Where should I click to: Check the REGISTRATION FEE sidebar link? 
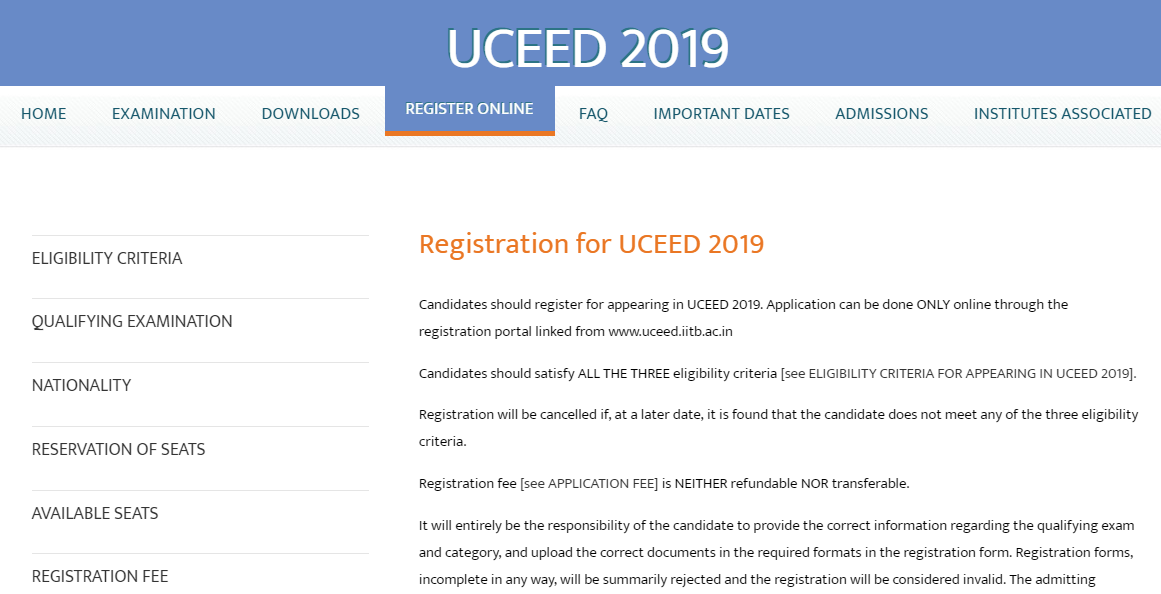[100, 576]
